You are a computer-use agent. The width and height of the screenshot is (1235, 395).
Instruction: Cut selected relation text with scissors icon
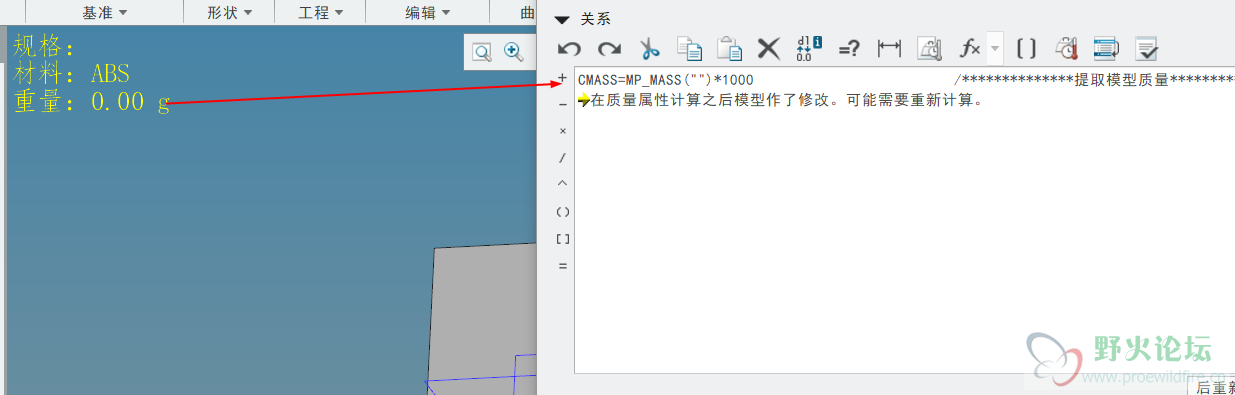650,48
